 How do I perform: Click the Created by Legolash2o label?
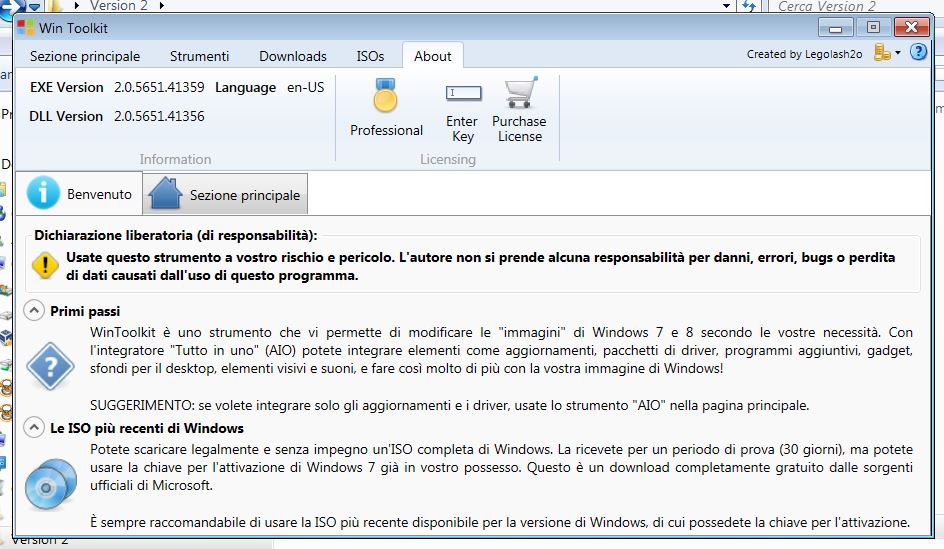point(804,54)
